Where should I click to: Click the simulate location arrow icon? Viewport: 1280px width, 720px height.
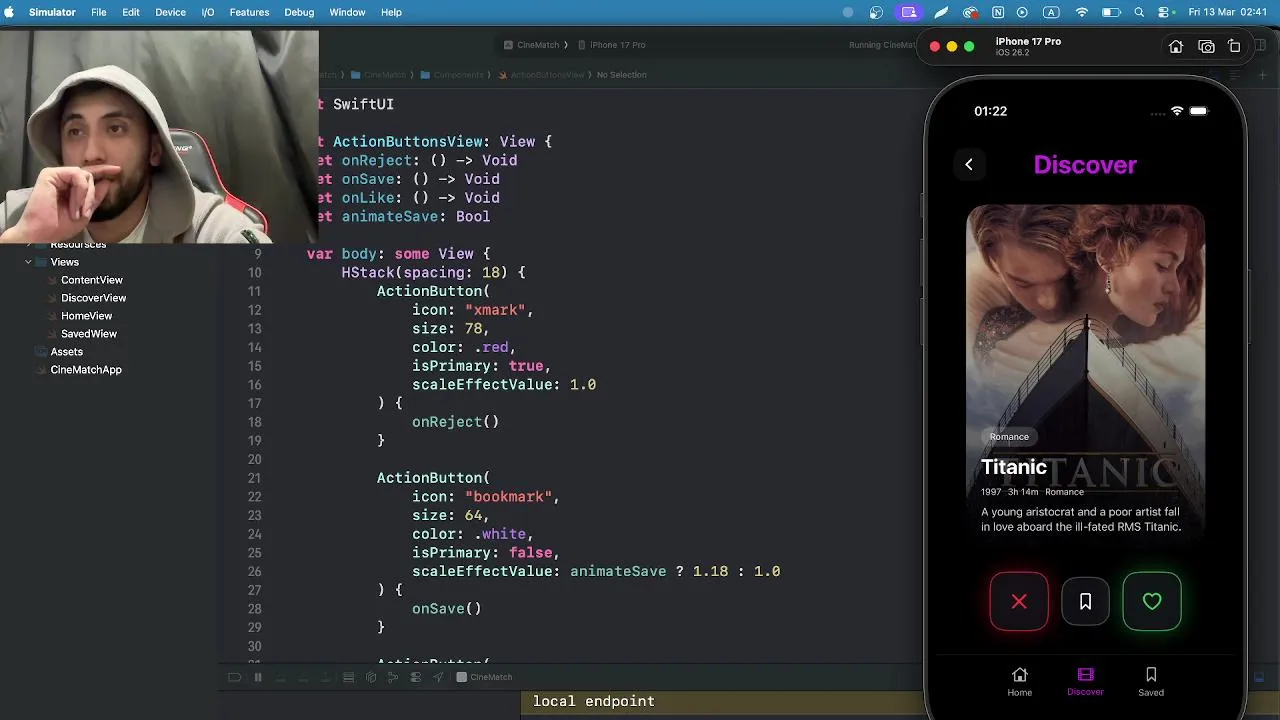click(438, 677)
